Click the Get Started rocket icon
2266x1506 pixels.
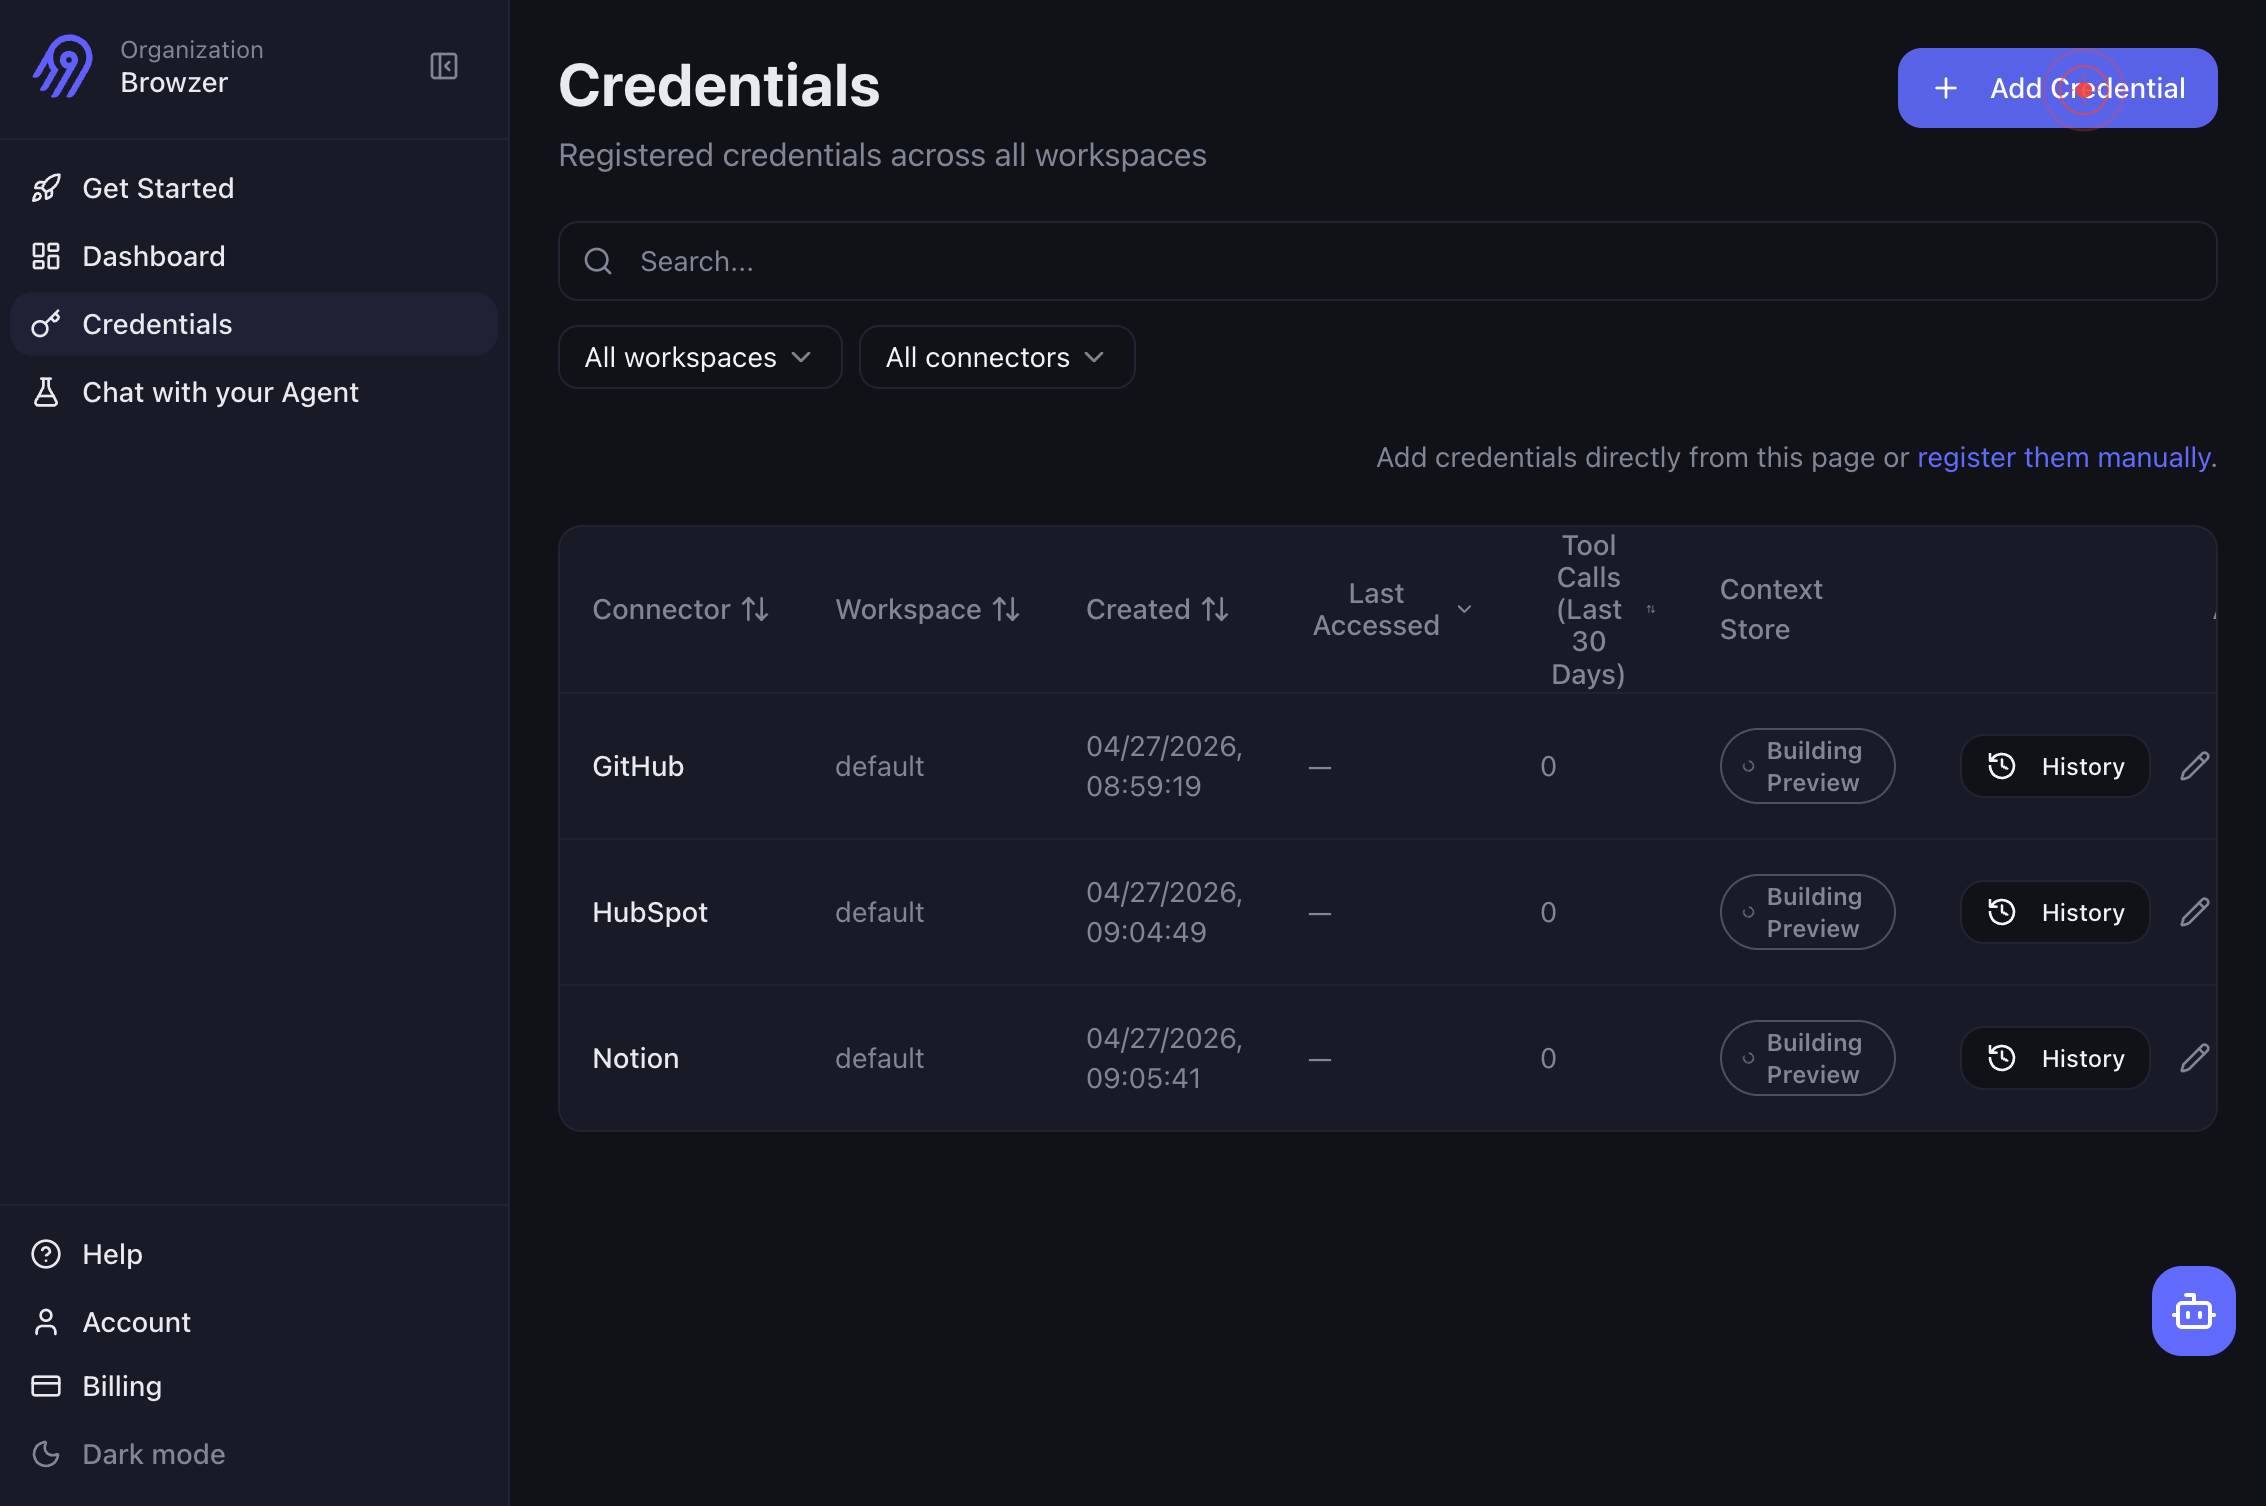(46, 188)
